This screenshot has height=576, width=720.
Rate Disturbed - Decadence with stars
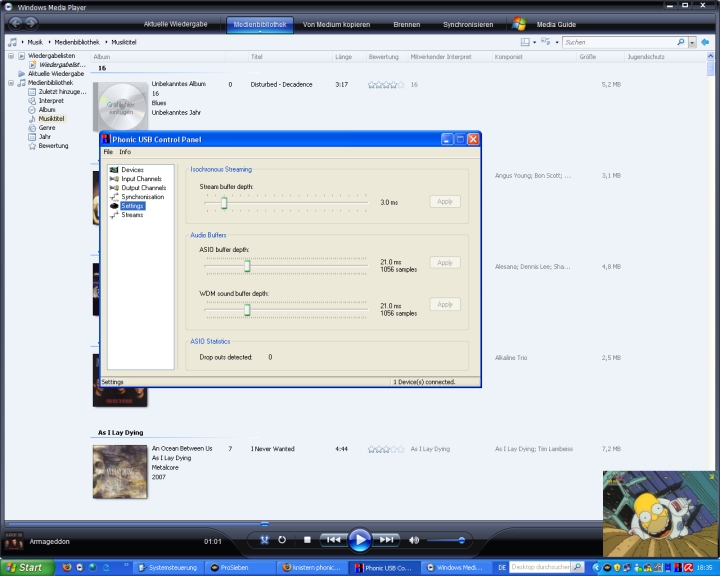click(x=386, y=85)
